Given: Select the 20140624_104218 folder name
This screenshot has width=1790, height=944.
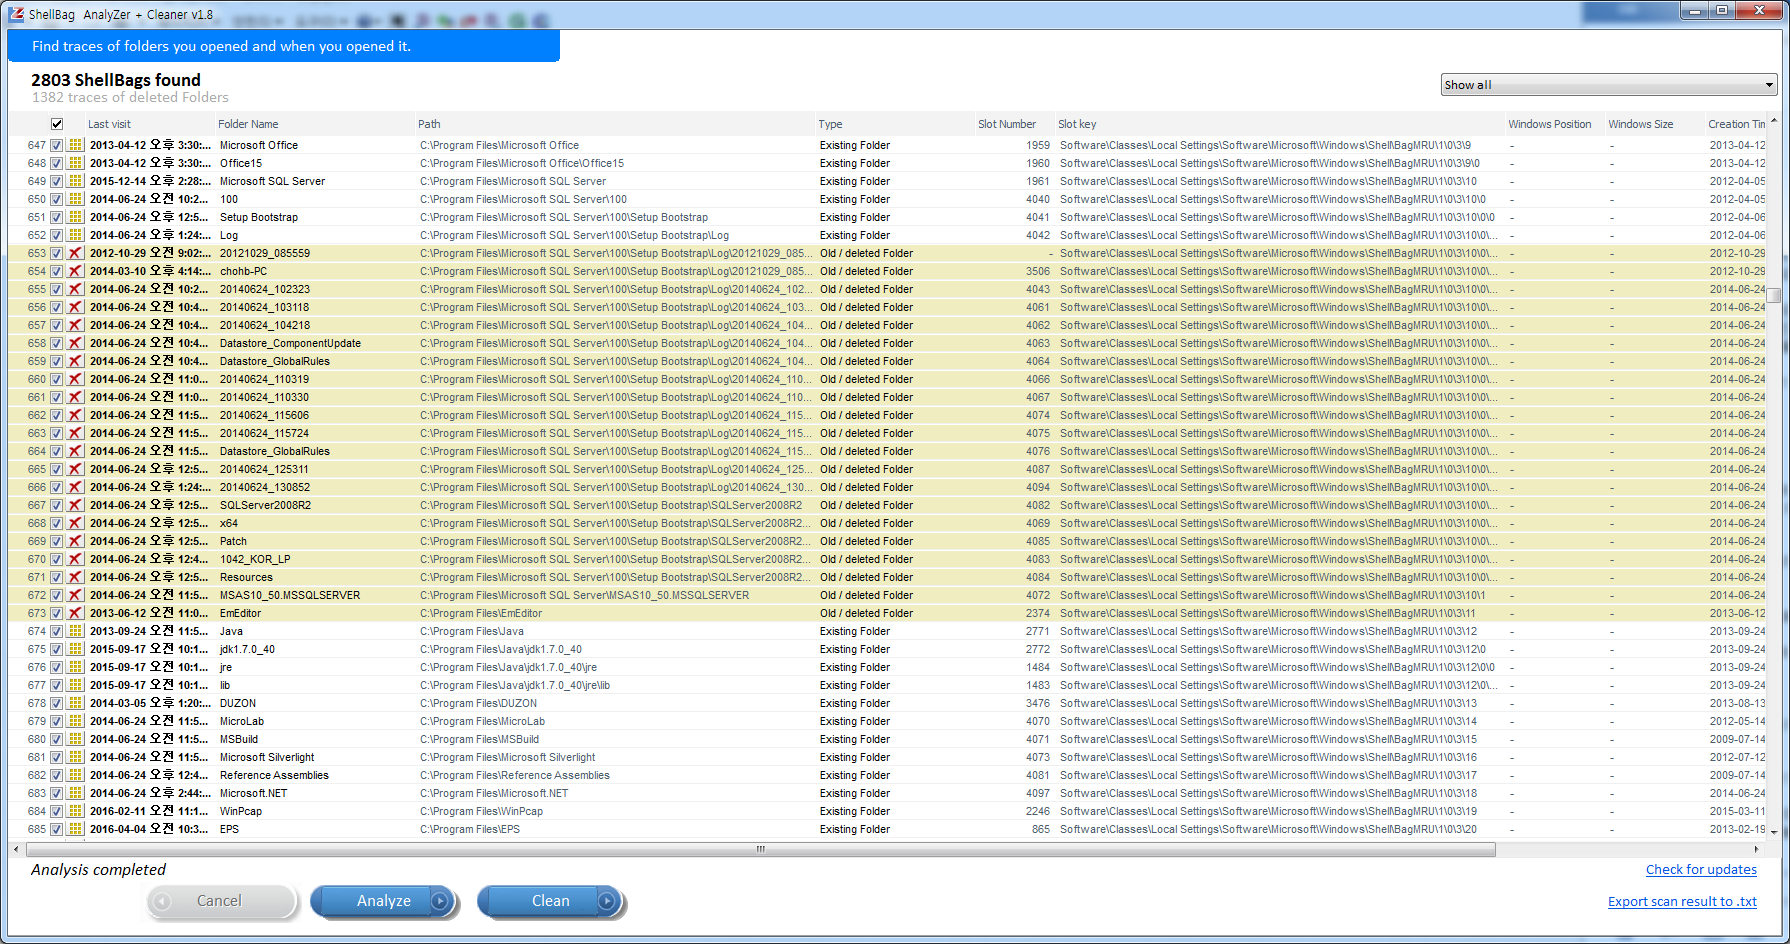Looking at the screenshot, I should point(265,325).
